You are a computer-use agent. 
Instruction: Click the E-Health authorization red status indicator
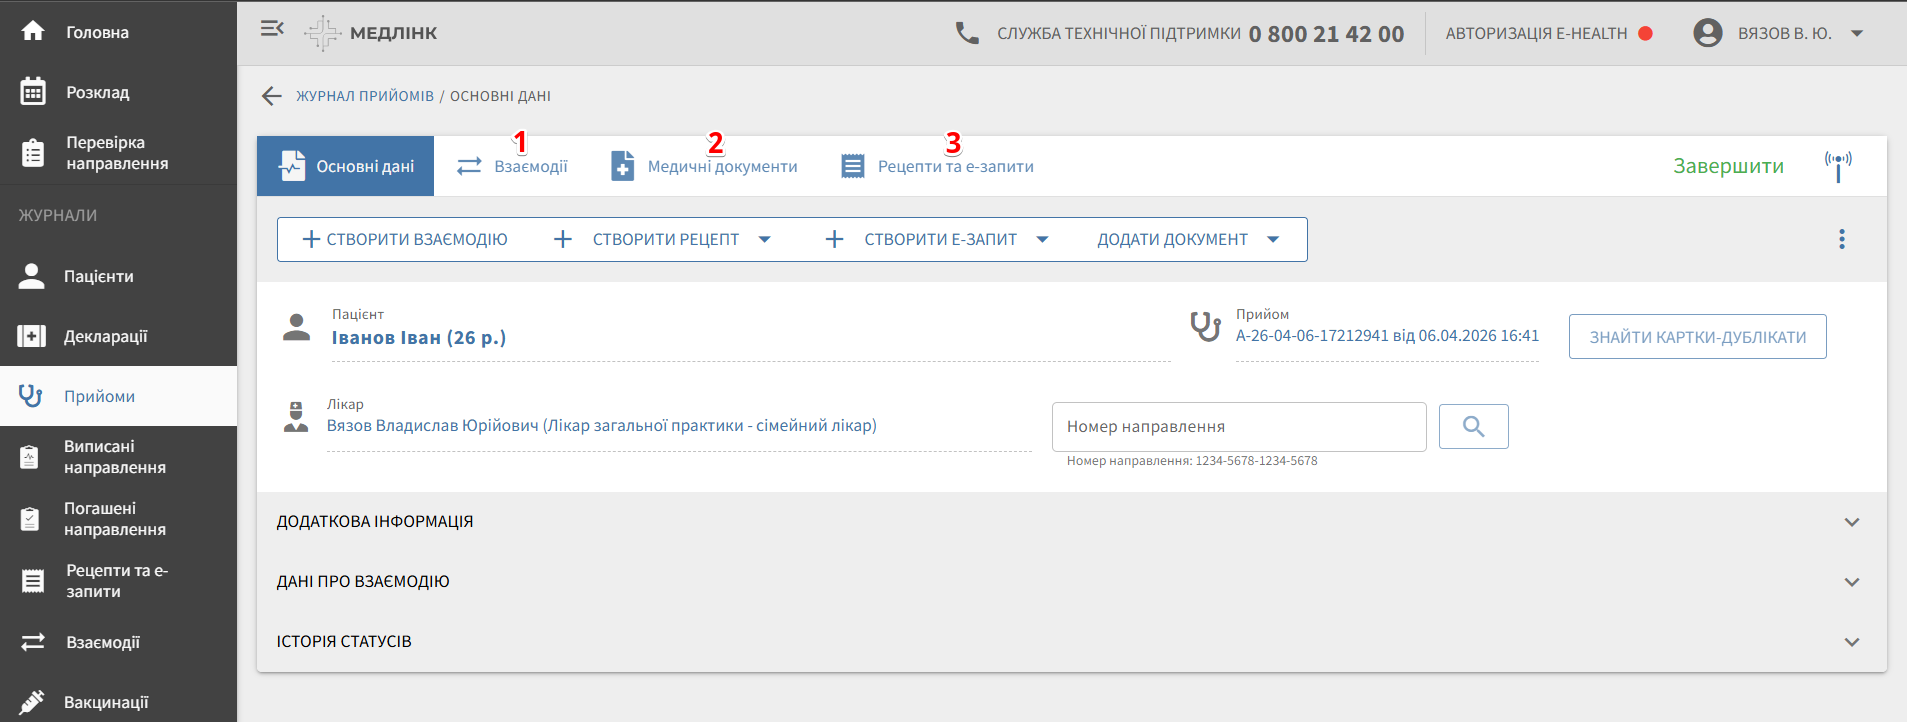(x=1645, y=33)
